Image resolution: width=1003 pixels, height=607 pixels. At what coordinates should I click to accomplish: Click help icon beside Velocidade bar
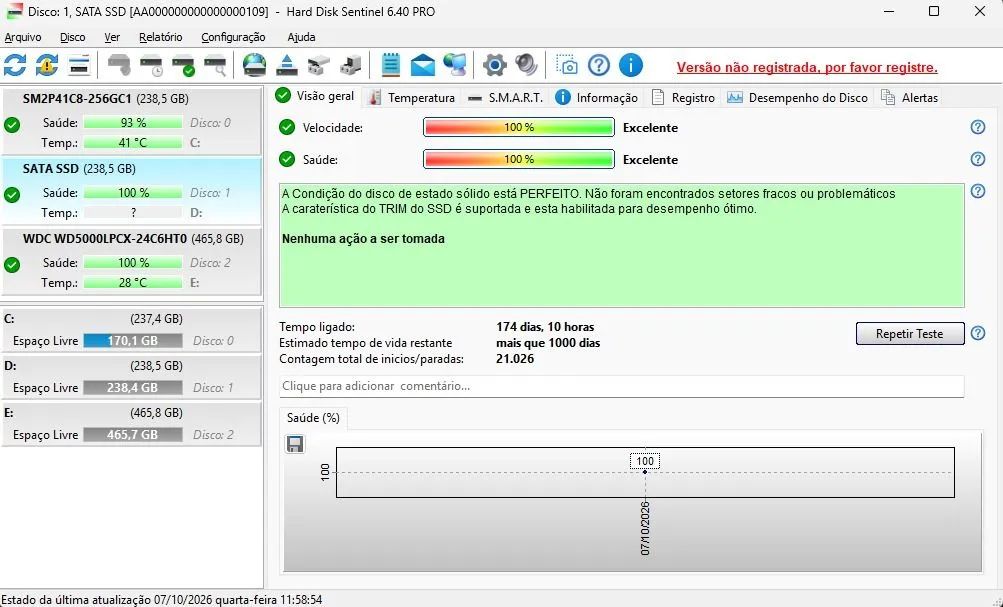[x=977, y=127]
